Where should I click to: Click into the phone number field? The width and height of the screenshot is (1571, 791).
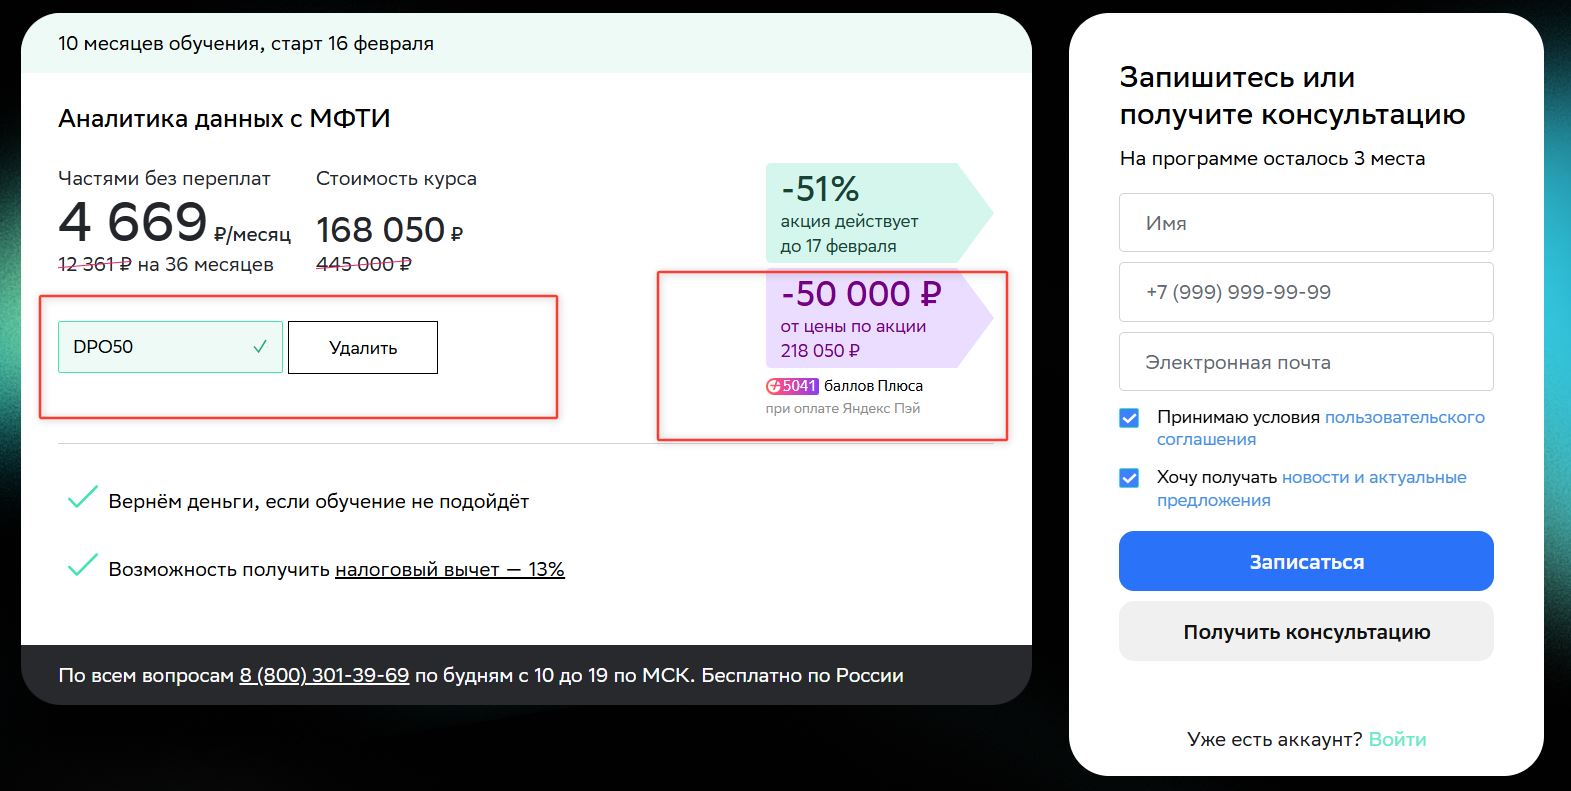tap(1306, 292)
